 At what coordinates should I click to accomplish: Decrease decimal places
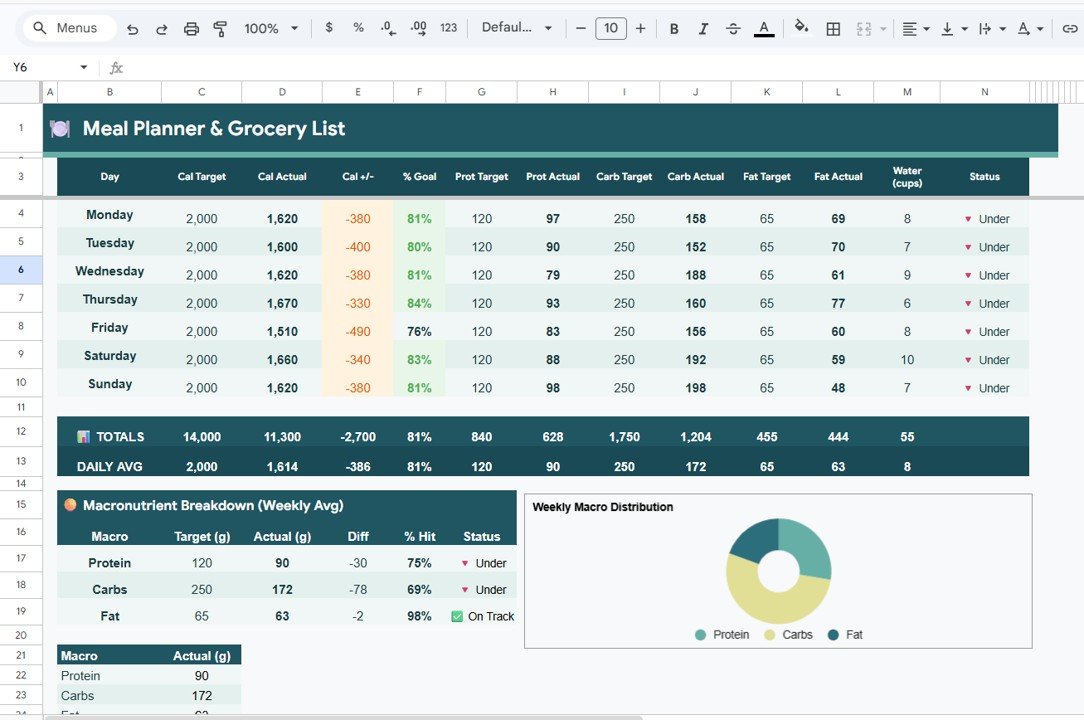pos(388,28)
